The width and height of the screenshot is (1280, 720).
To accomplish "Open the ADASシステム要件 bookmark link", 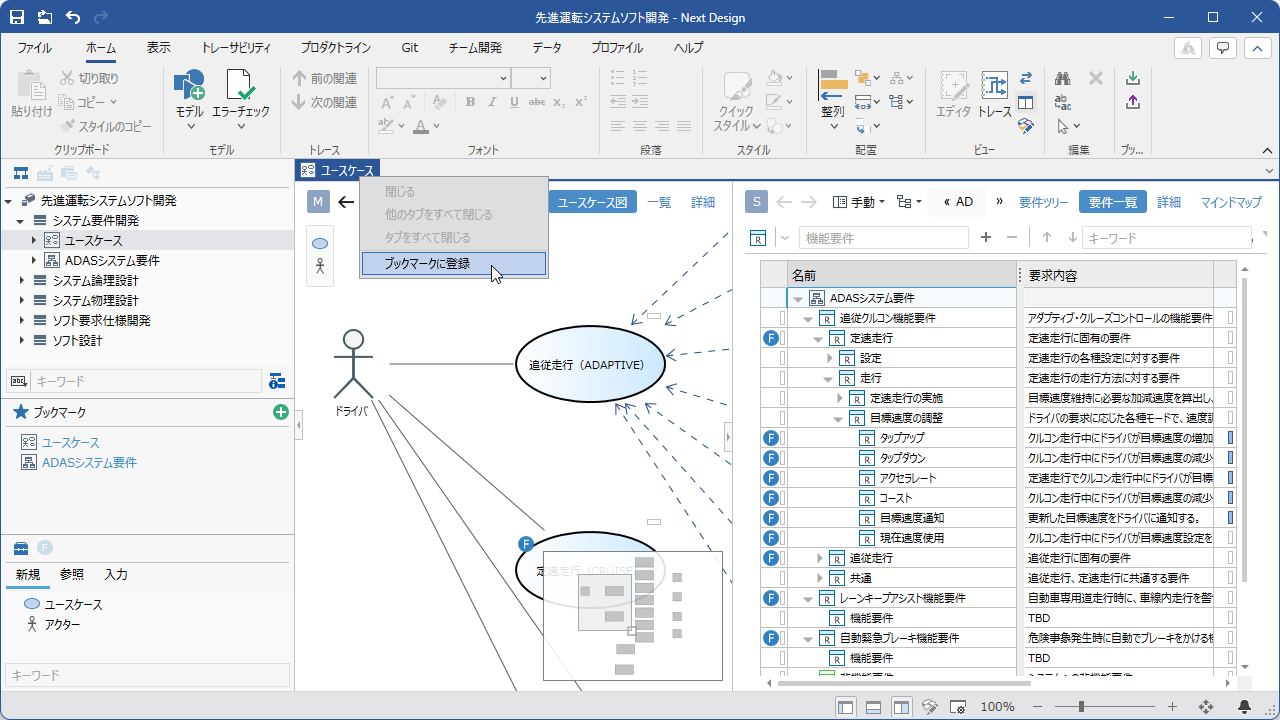I will (x=89, y=462).
